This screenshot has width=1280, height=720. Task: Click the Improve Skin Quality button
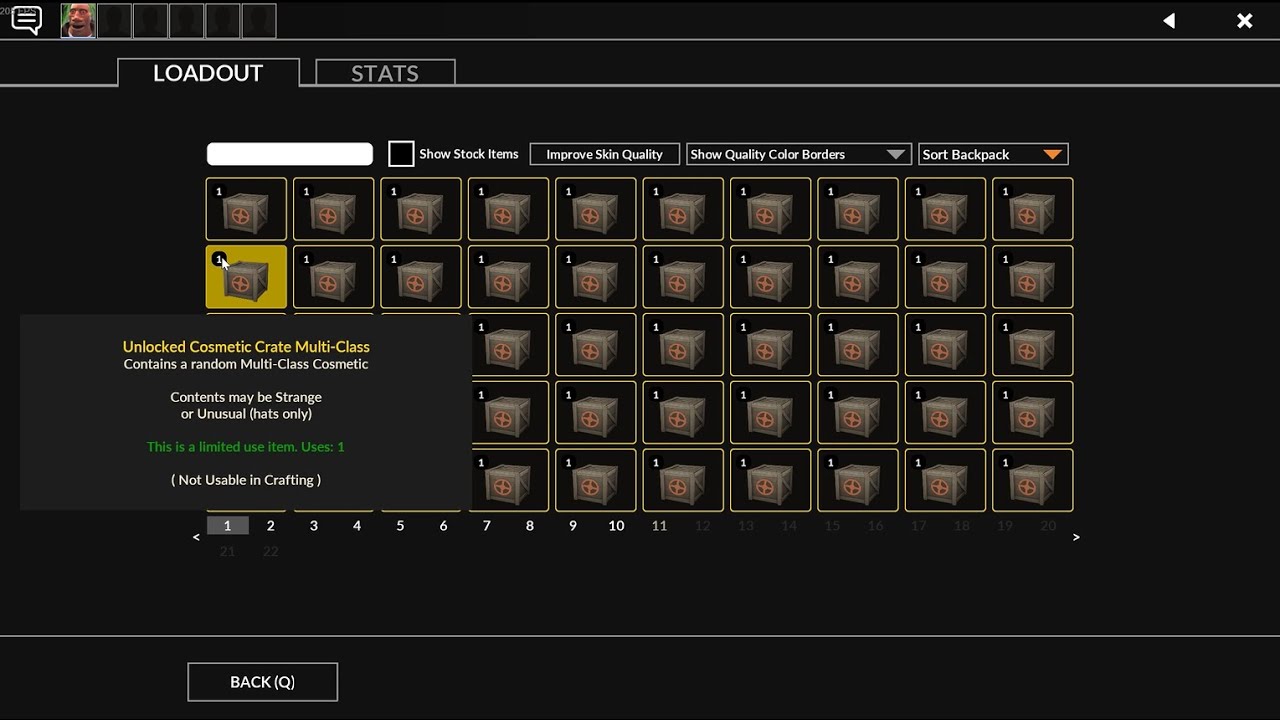[604, 154]
